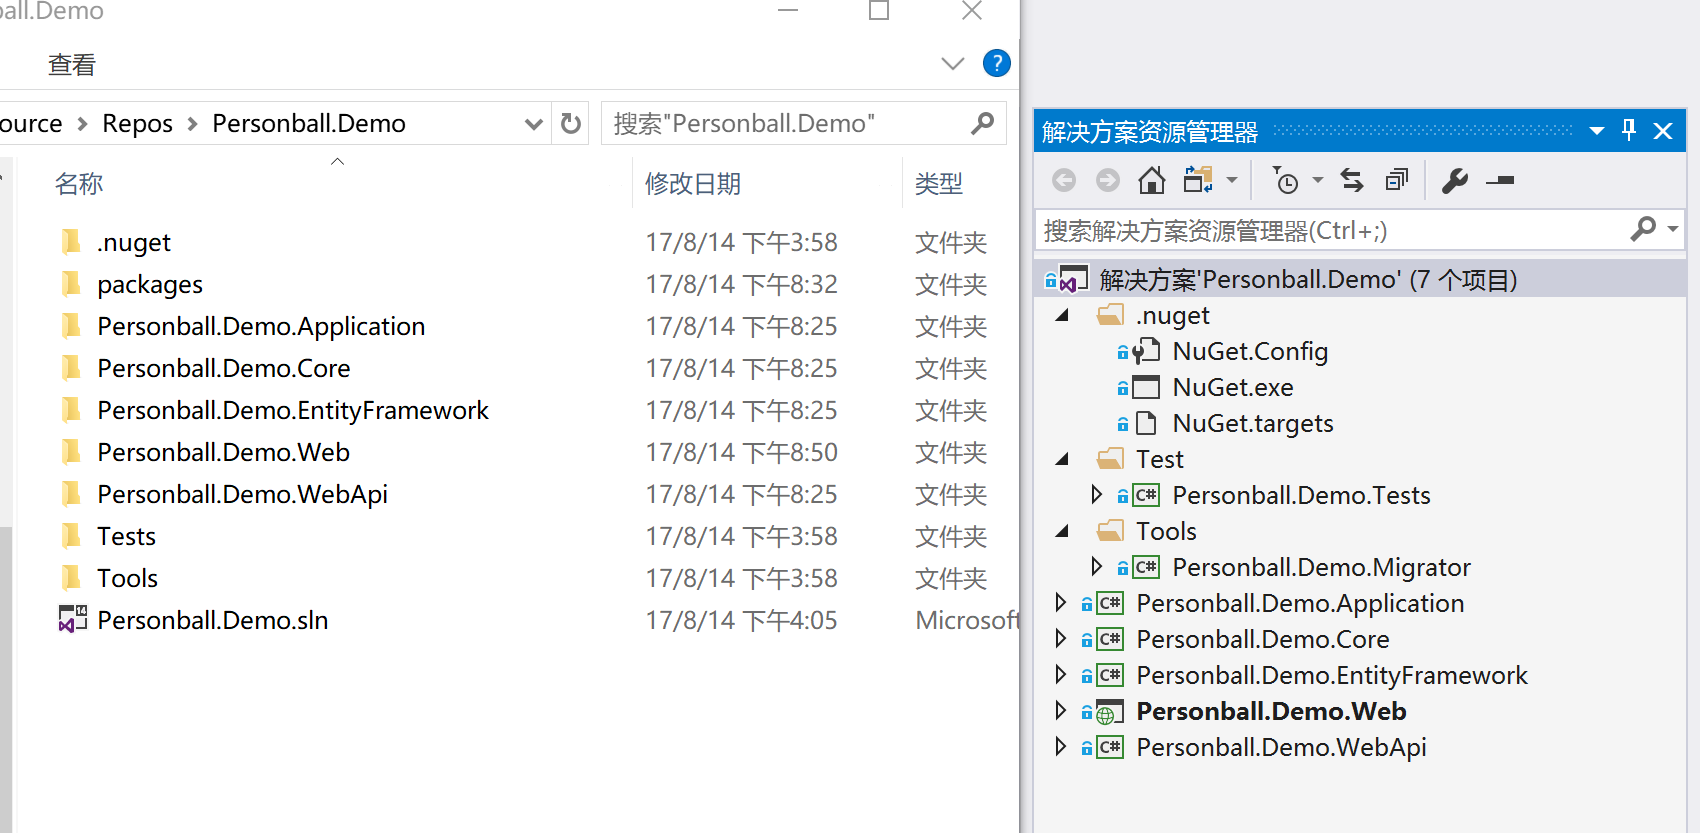
Task: Open the search options dropdown in Solution Explorer
Action: [1672, 229]
